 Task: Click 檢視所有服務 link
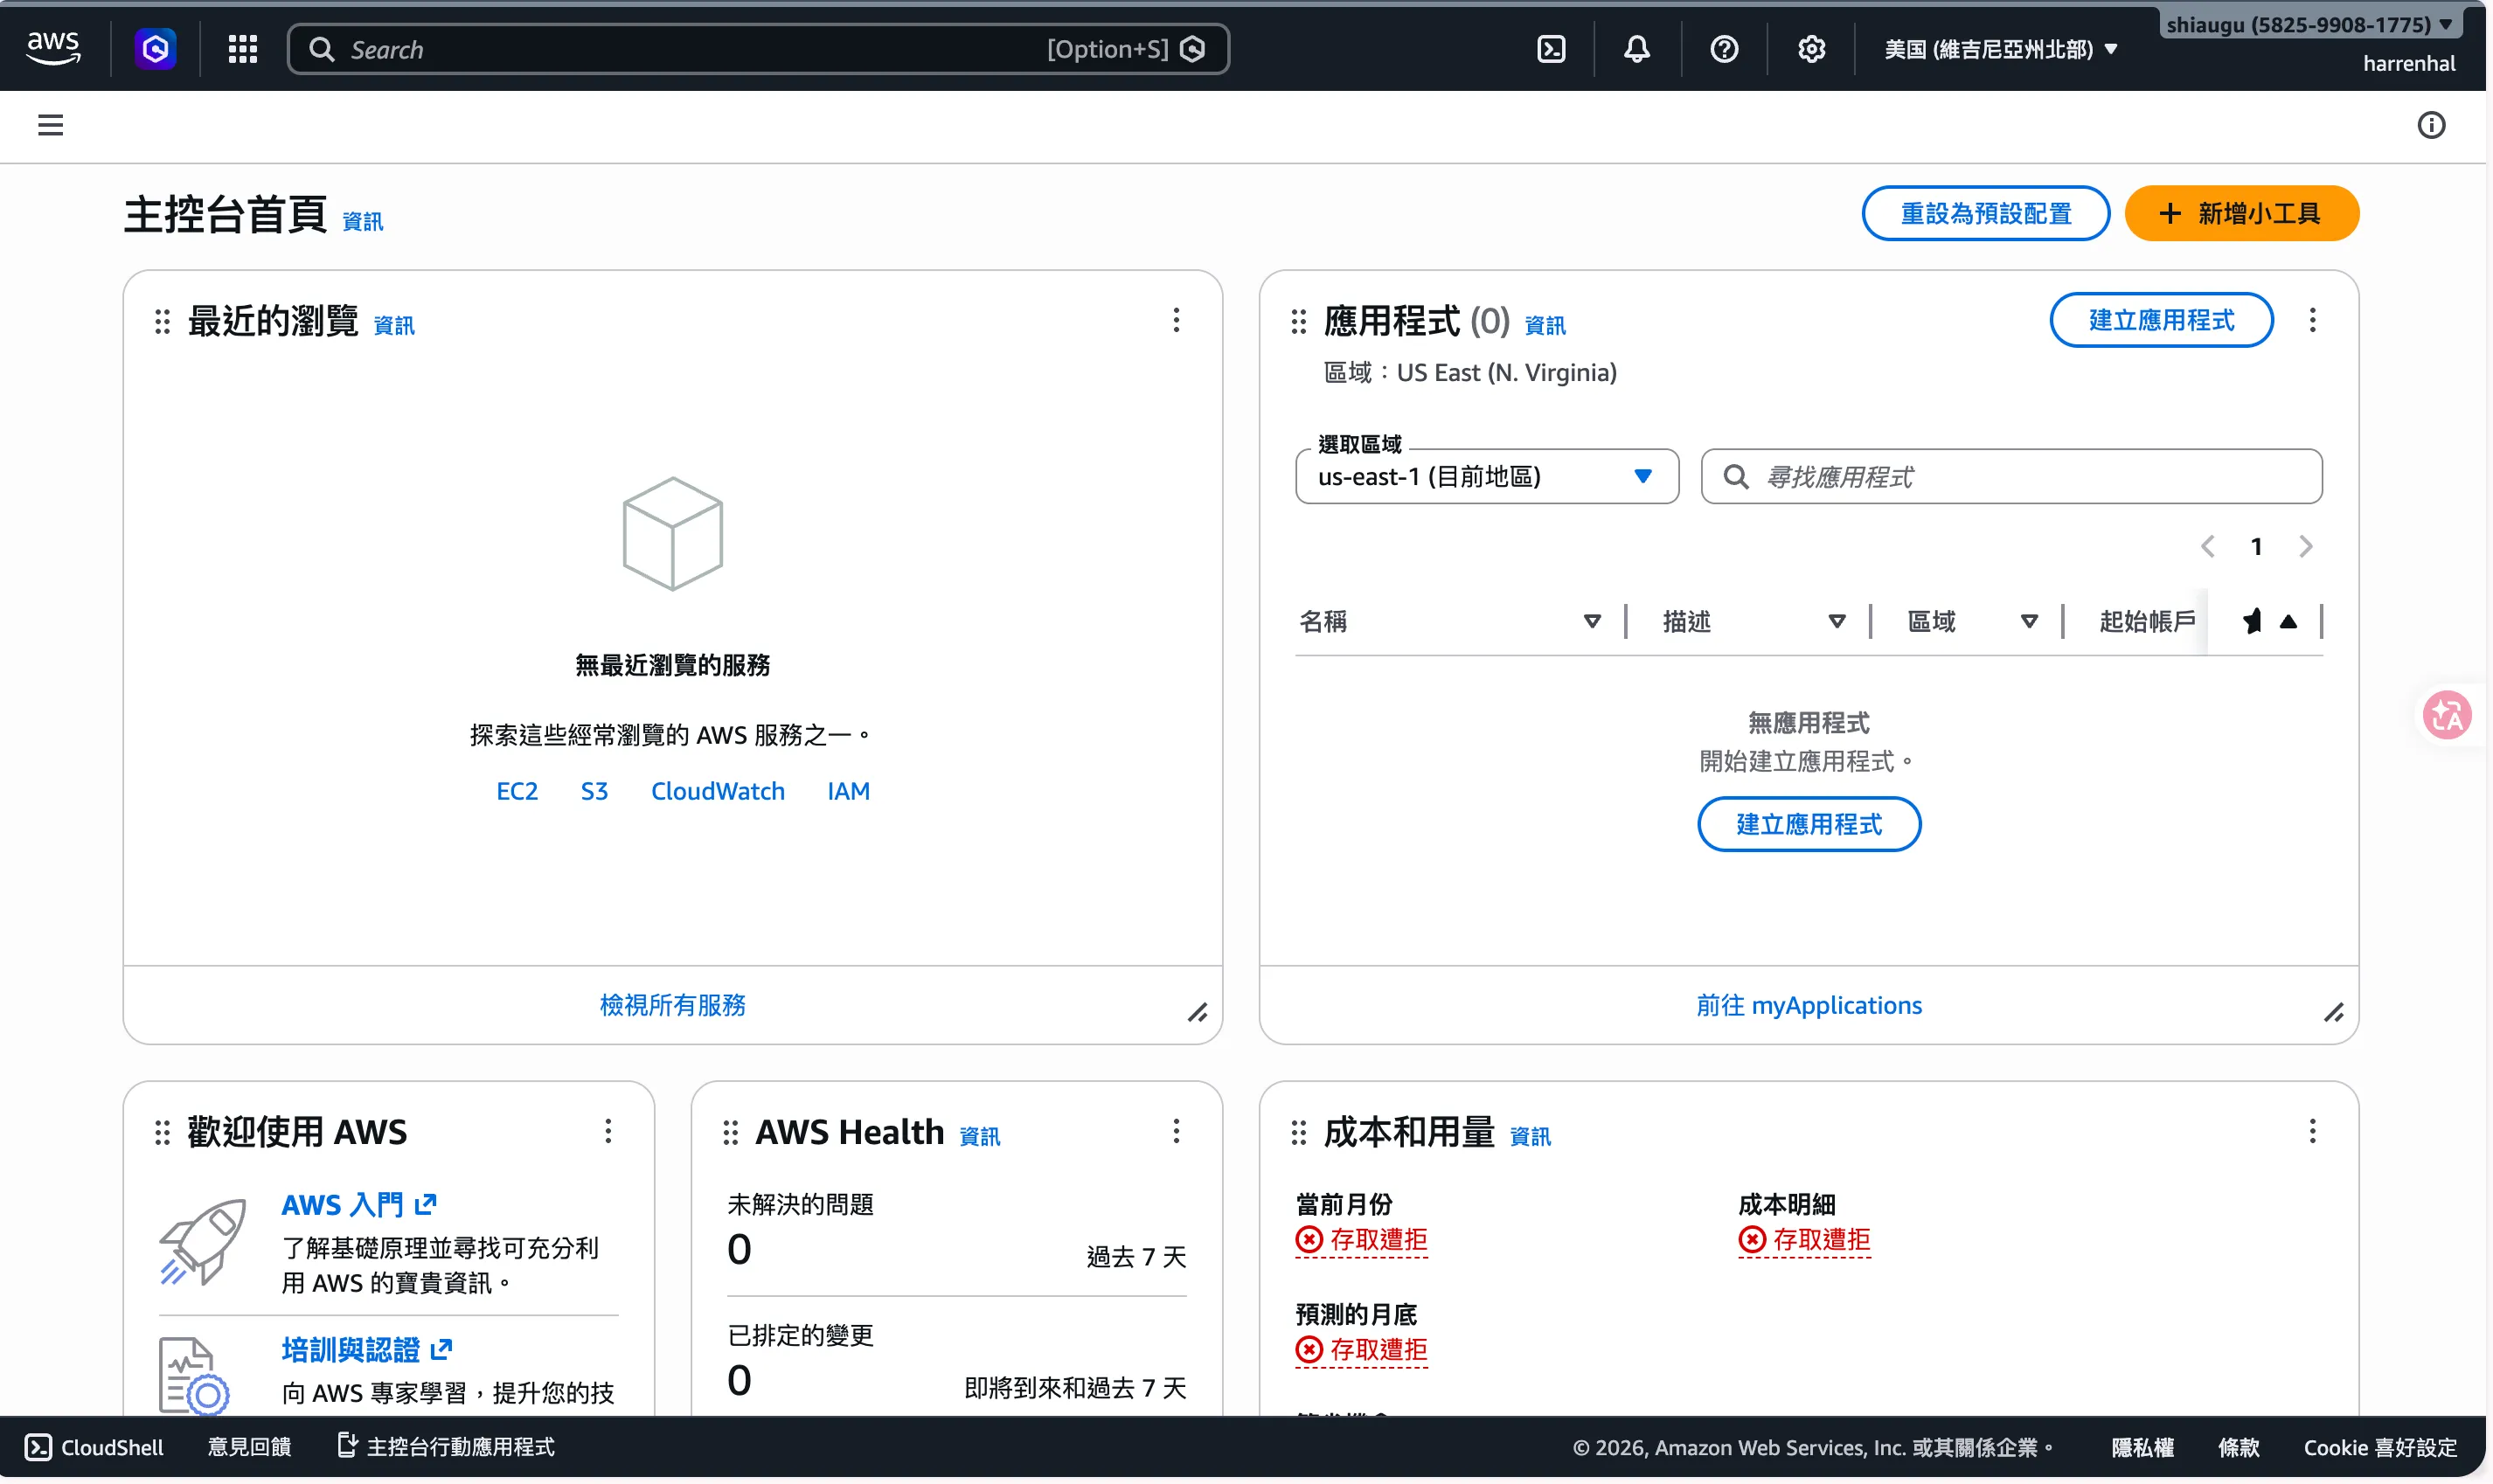tap(672, 1005)
